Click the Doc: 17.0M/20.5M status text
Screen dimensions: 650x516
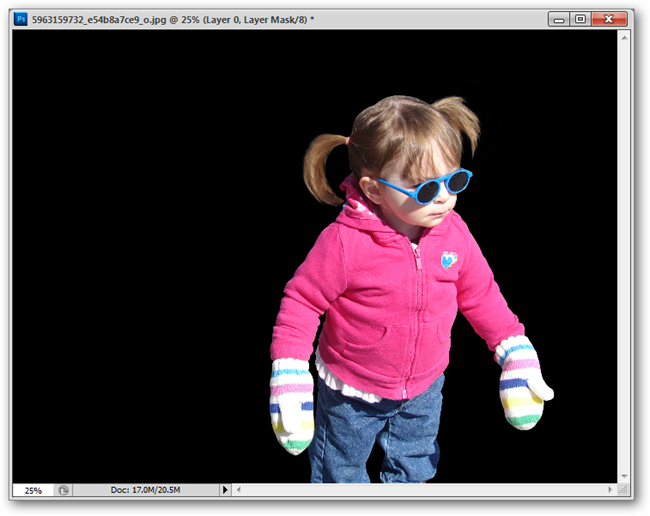(145, 490)
